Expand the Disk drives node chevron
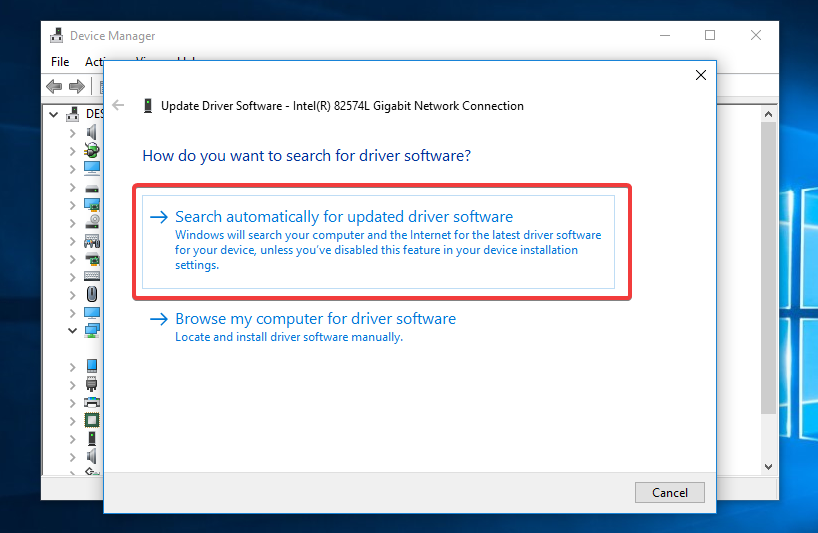818x533 pixels. [73, 187]
